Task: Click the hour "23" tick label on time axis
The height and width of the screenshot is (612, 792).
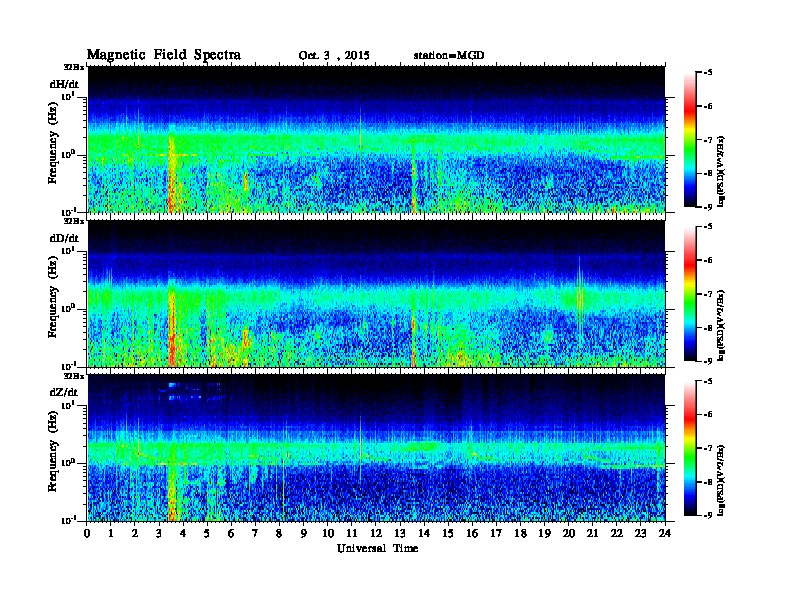Action: (x=640, y=533)
